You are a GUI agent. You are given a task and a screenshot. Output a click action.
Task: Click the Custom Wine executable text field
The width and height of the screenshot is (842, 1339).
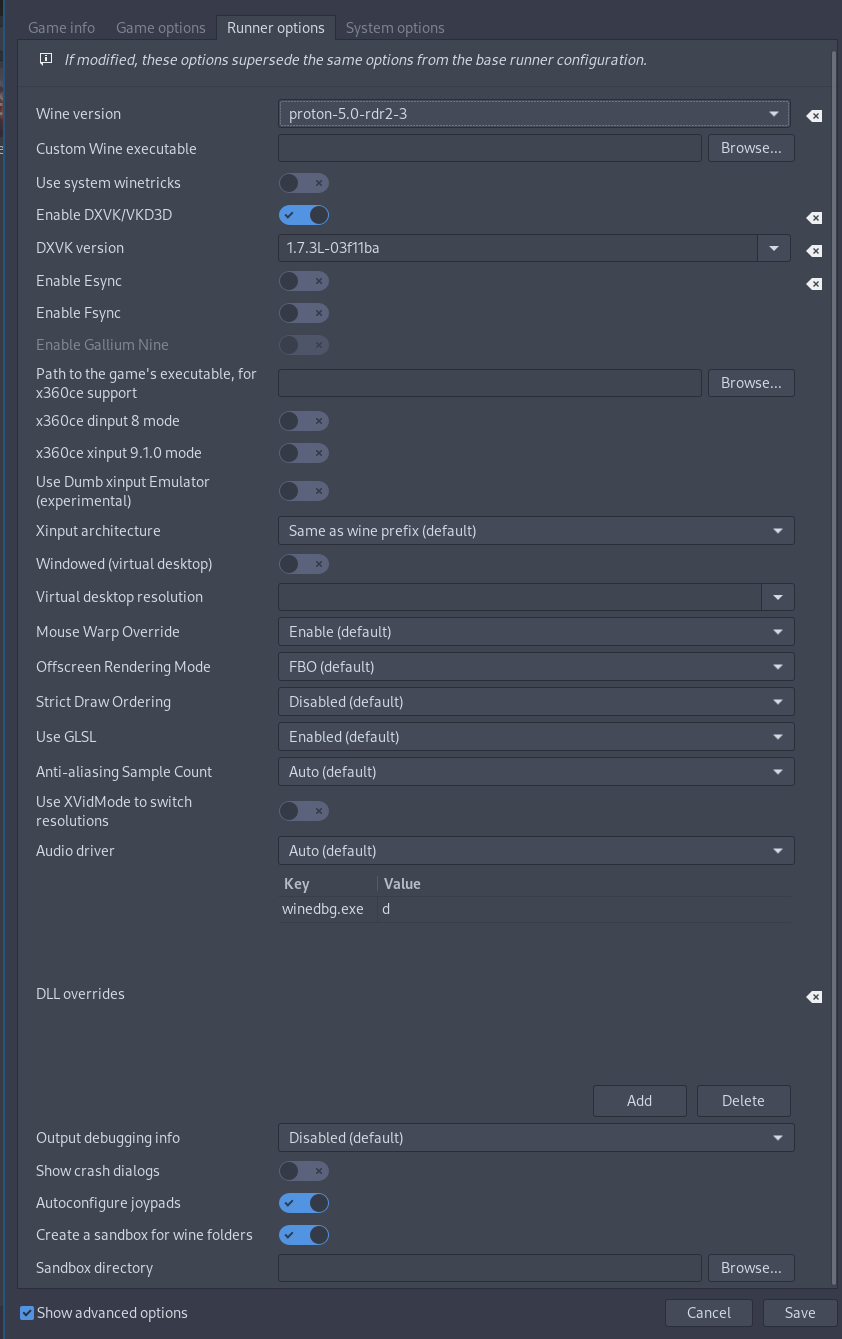(490, 148)
